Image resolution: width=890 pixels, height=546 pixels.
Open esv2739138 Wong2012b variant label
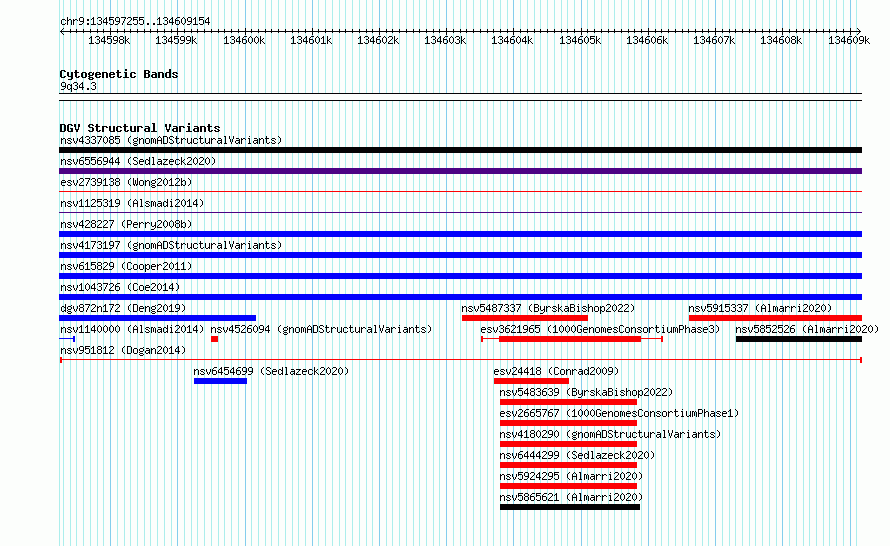[x=126, y=182]
